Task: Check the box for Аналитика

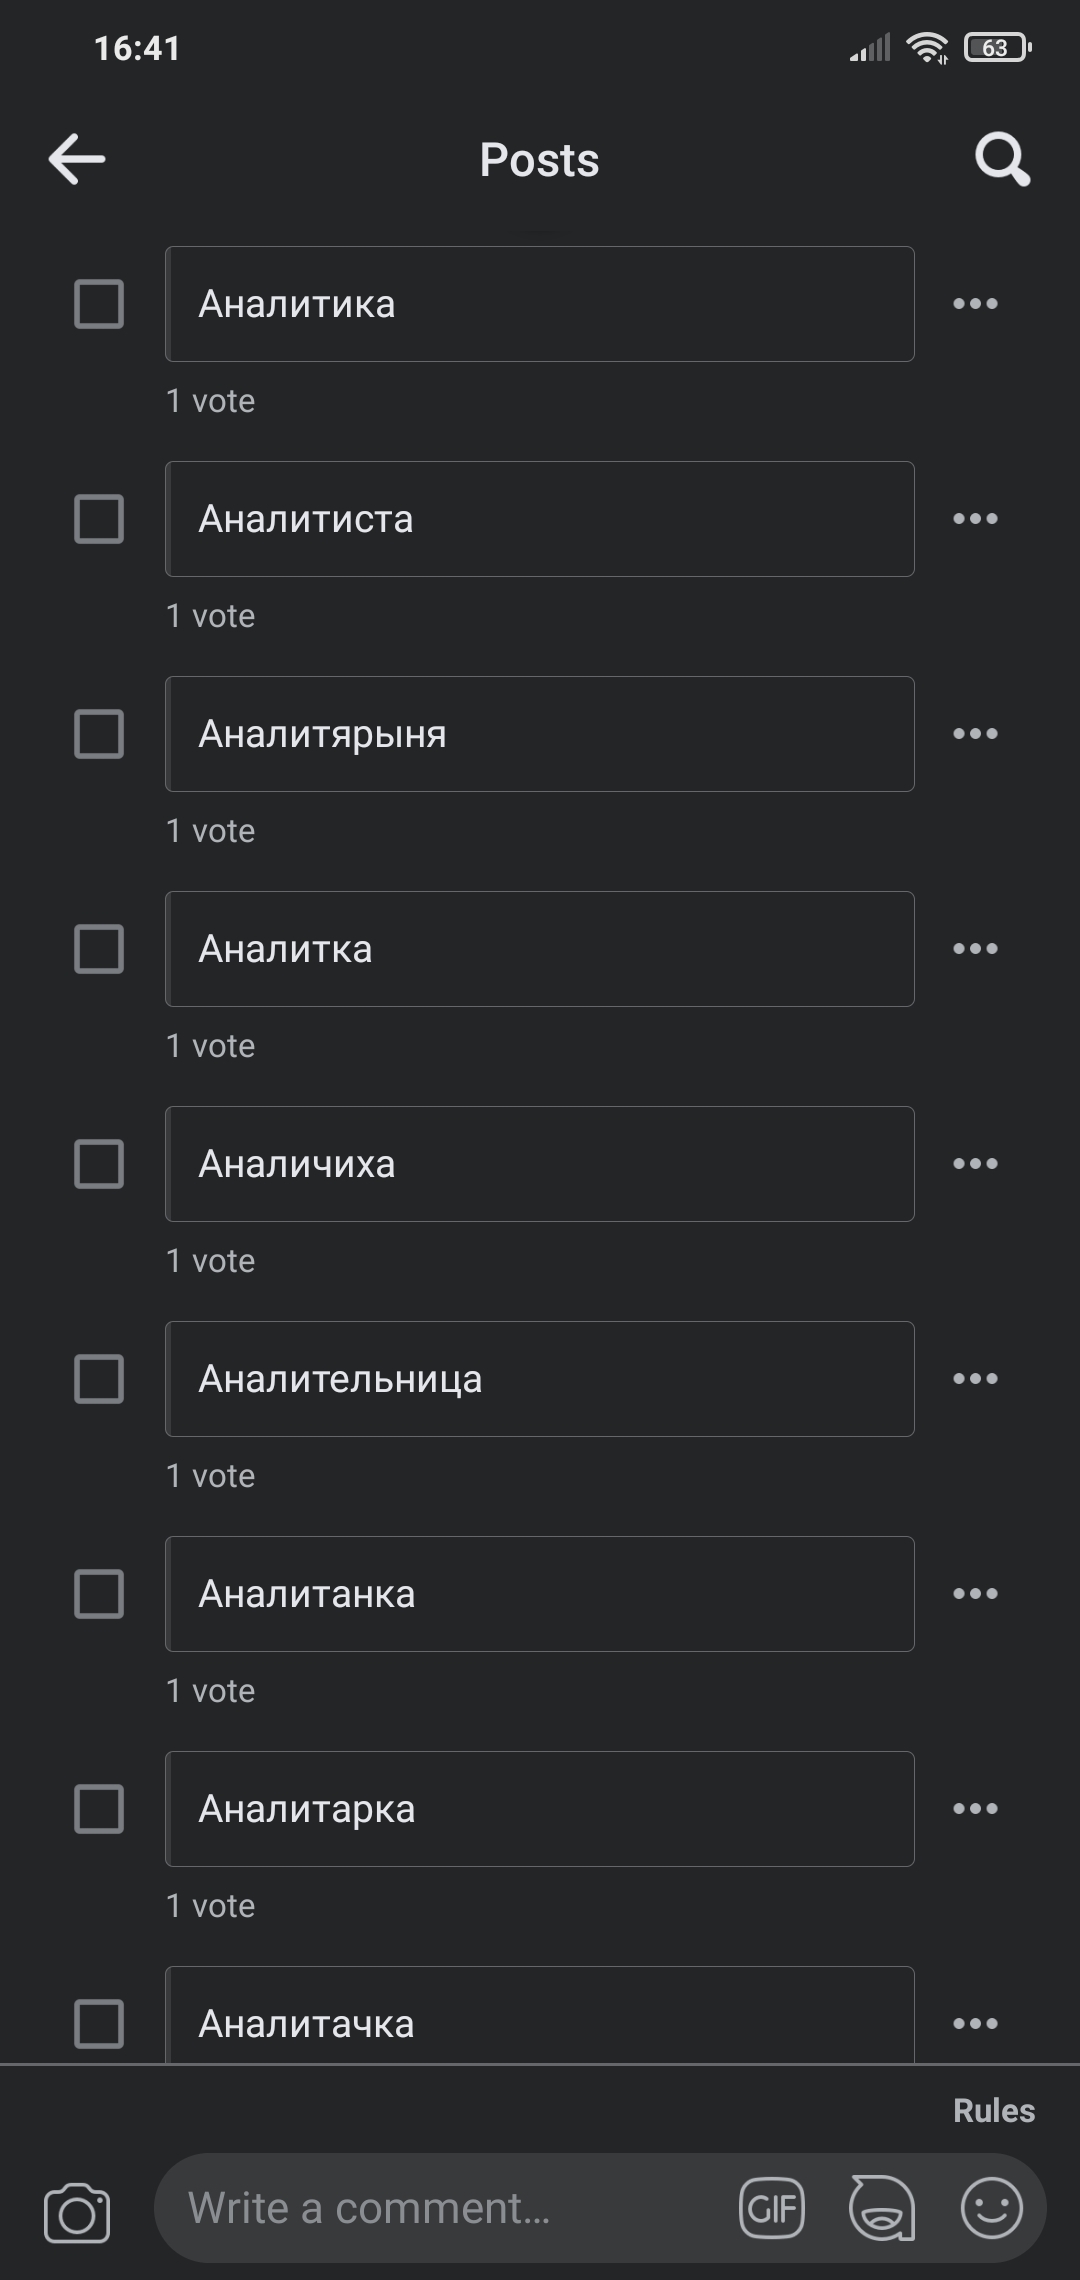Action: pyautogui.click(x=99, y=304)
